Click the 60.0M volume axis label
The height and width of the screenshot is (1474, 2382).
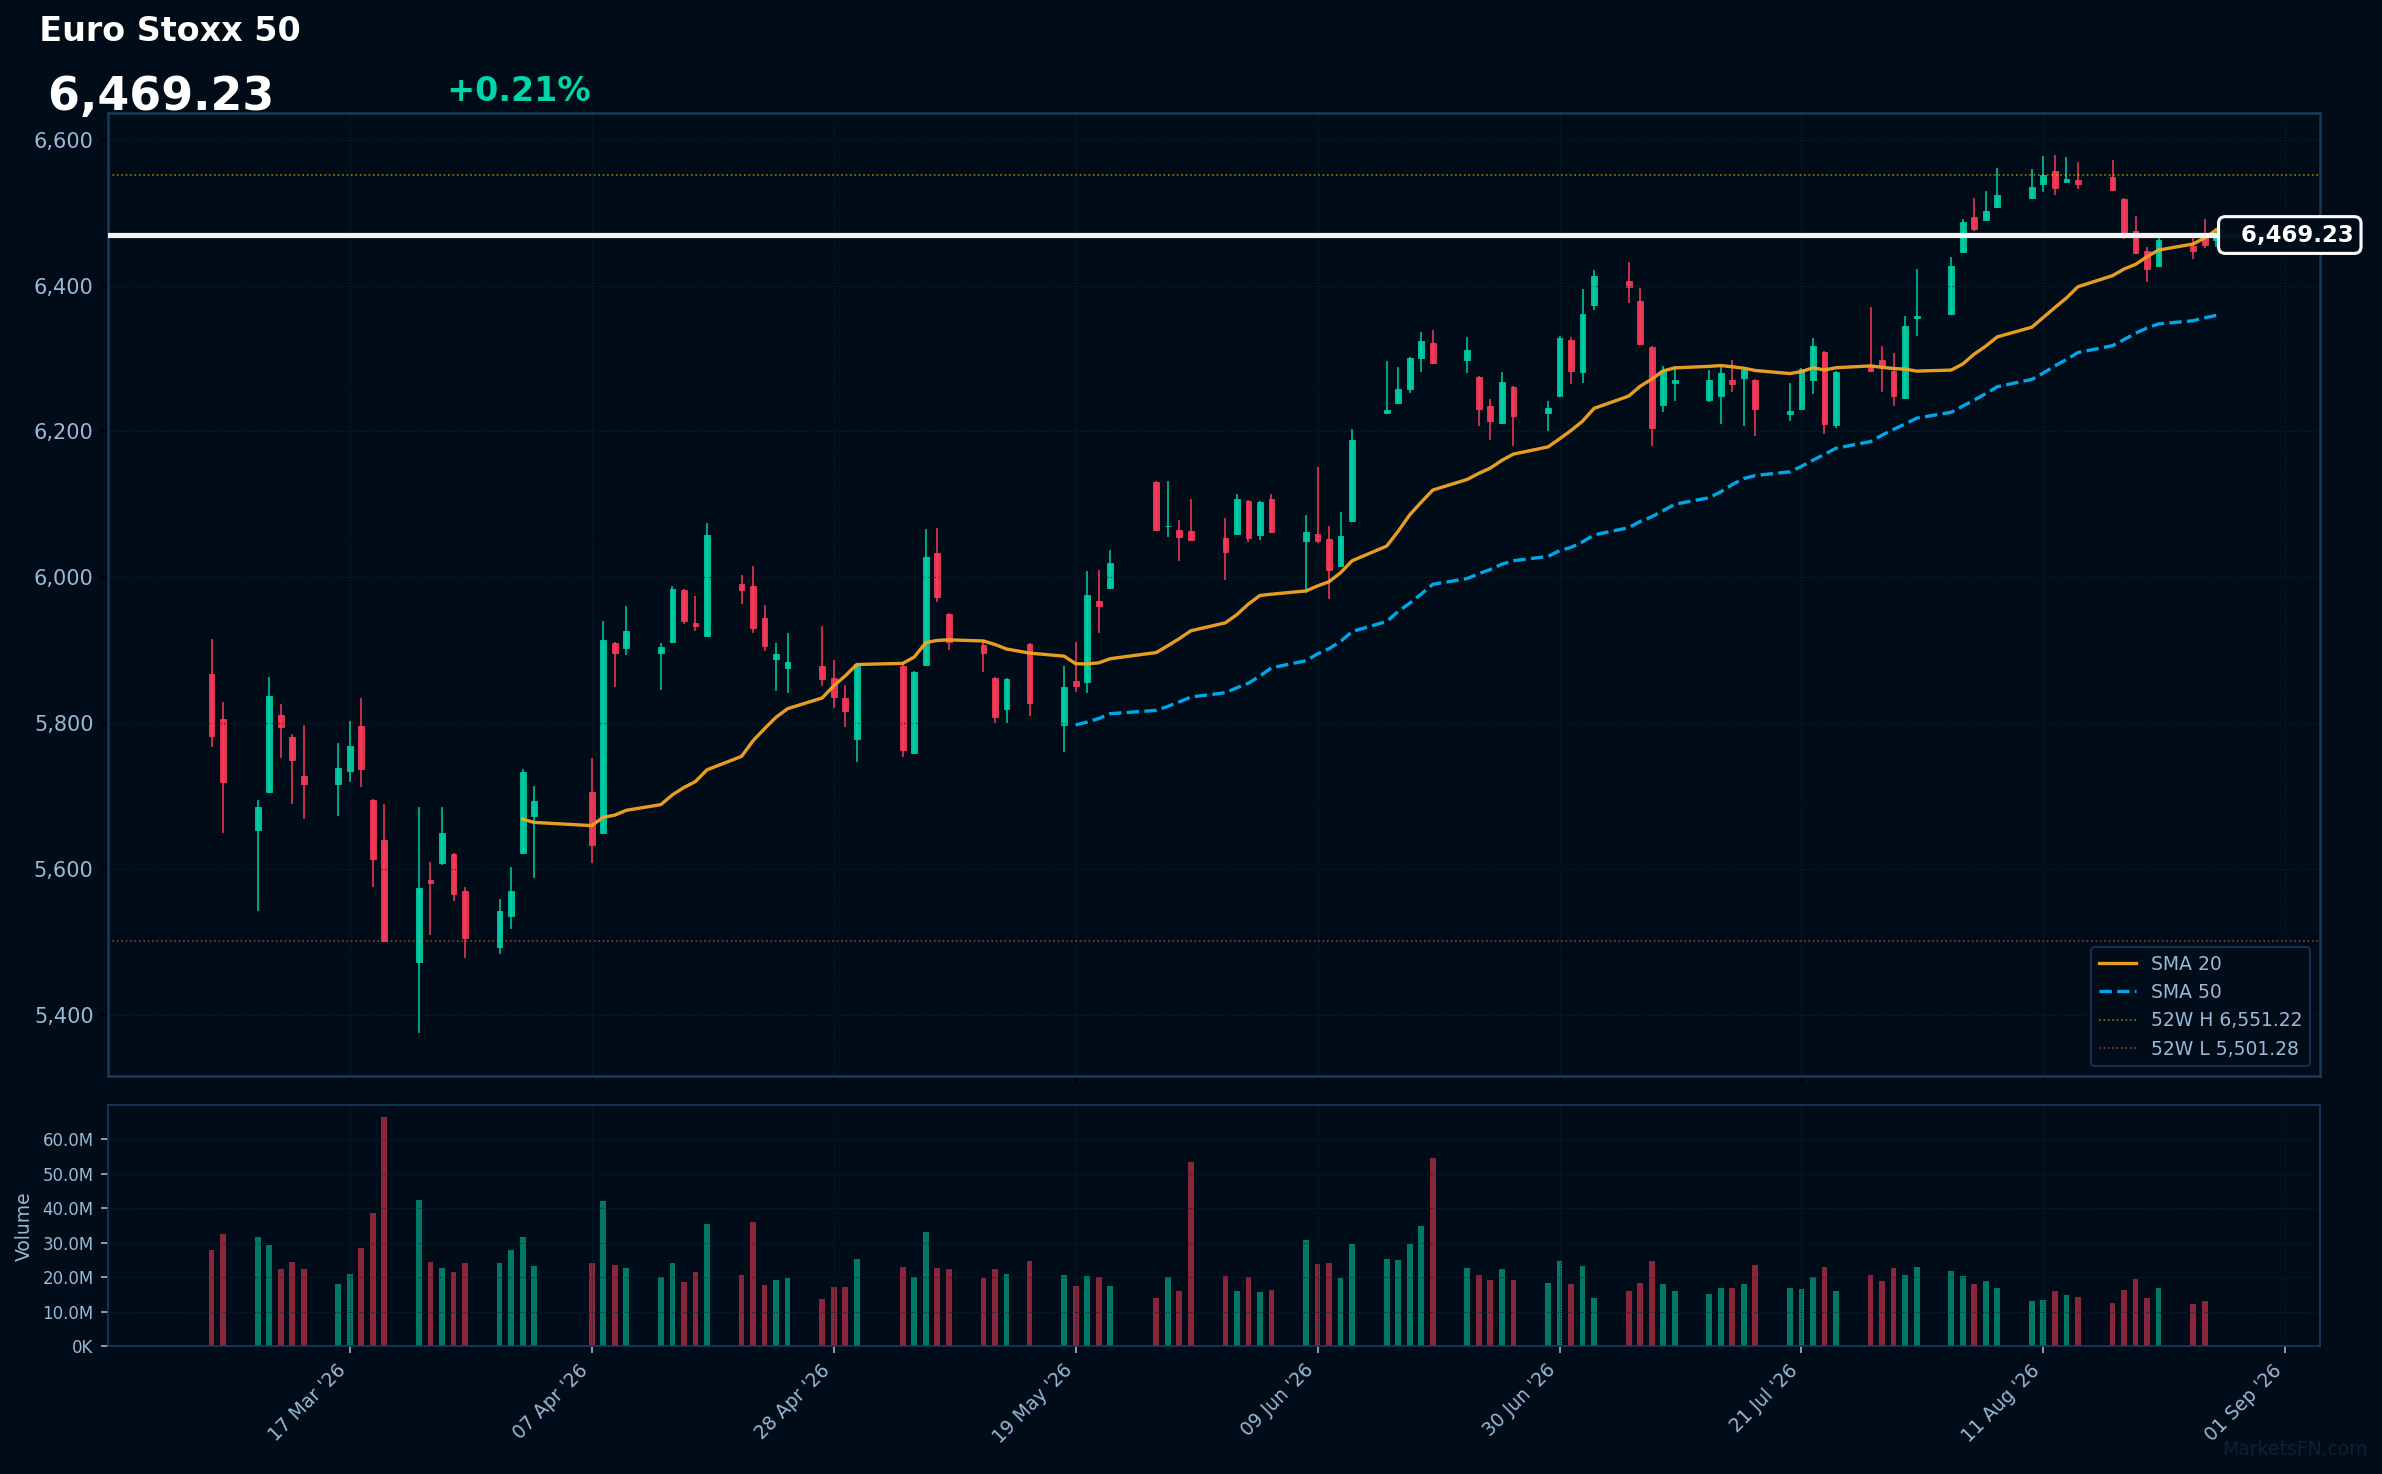click(68, 1140)
